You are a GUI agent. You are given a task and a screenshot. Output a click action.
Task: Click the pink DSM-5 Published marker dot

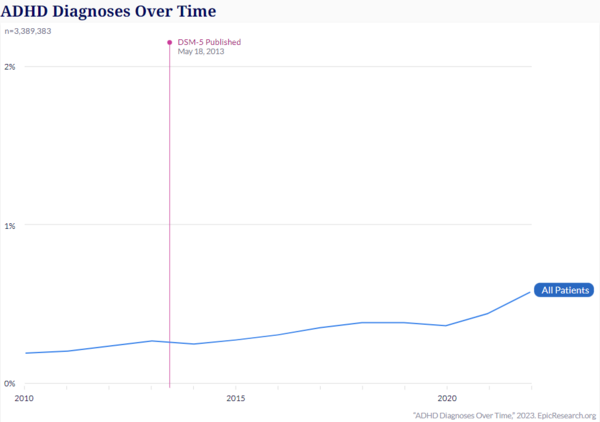click(x=169, y=42)
